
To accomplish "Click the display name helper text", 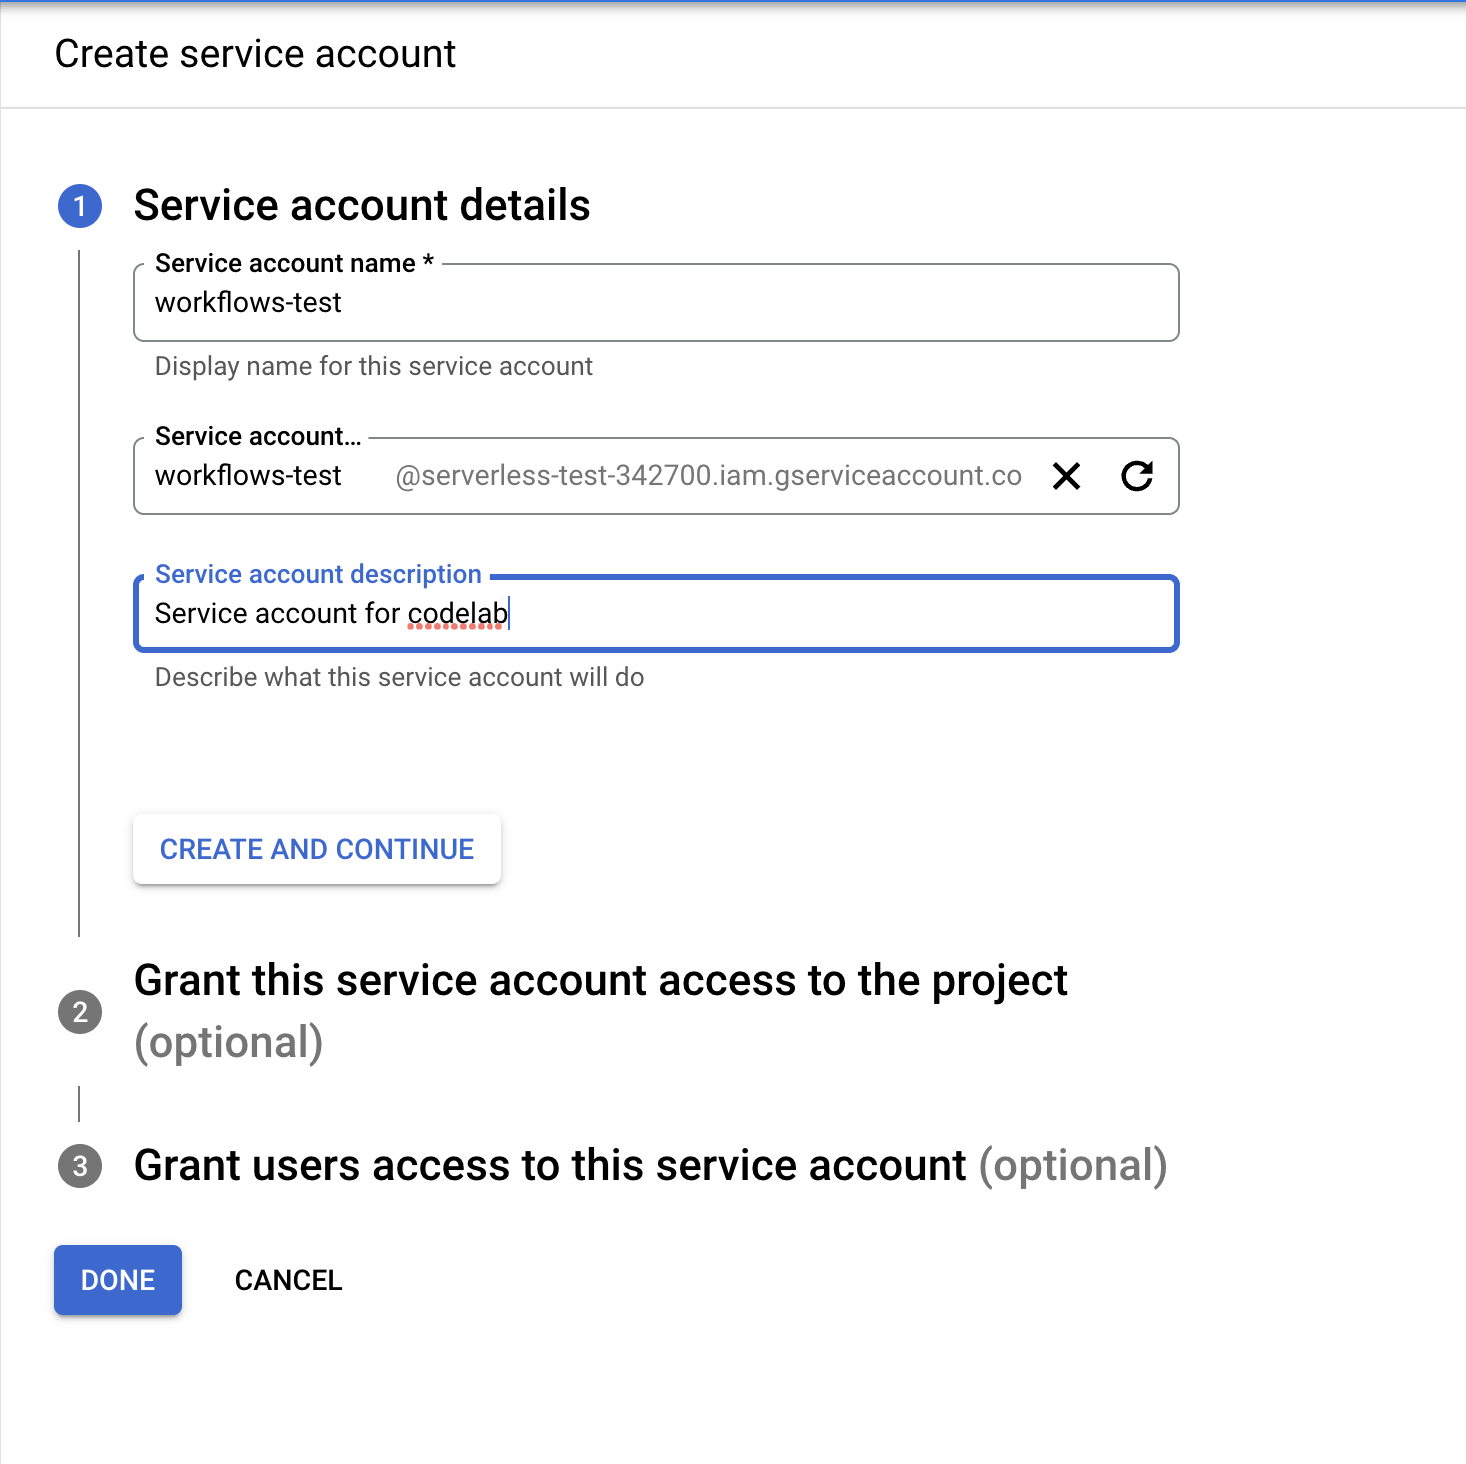I will pos(373,366).
